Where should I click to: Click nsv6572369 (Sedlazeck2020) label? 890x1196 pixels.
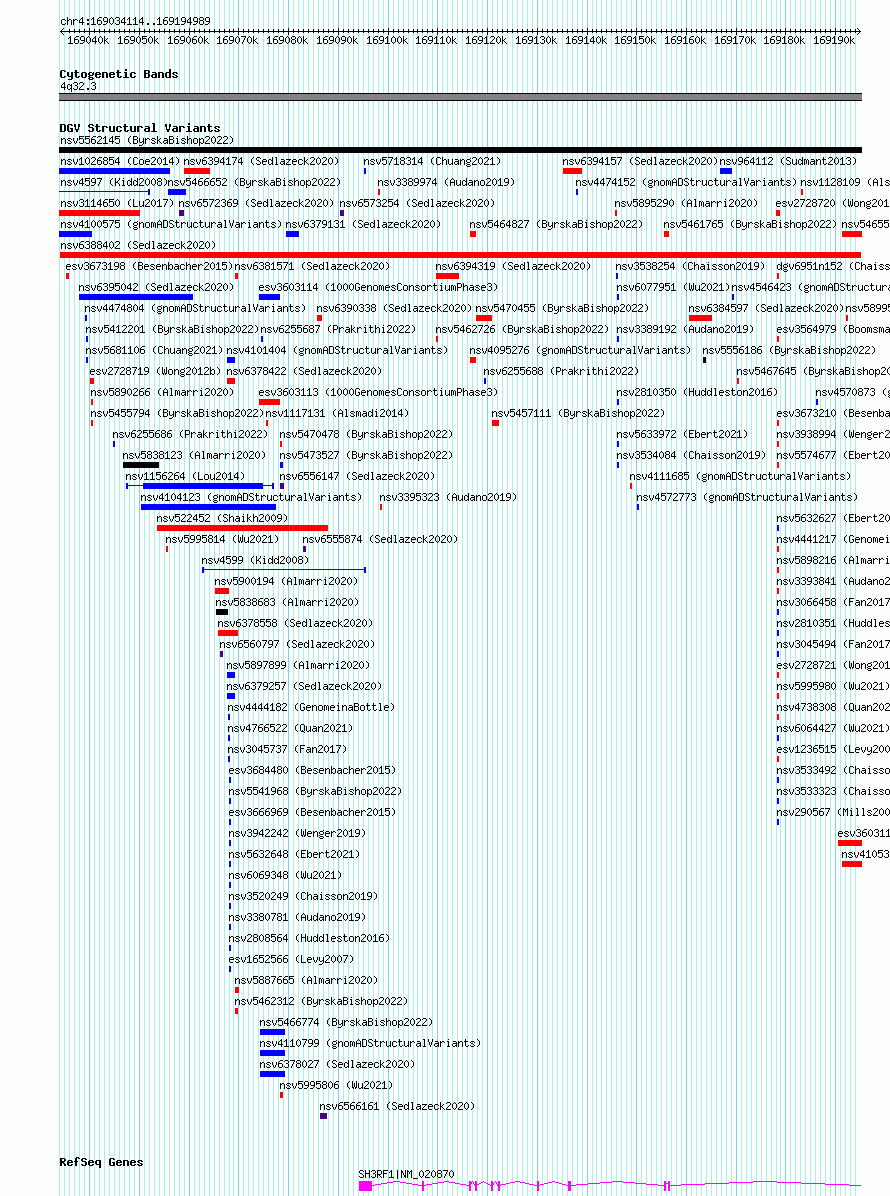(256, 204)
